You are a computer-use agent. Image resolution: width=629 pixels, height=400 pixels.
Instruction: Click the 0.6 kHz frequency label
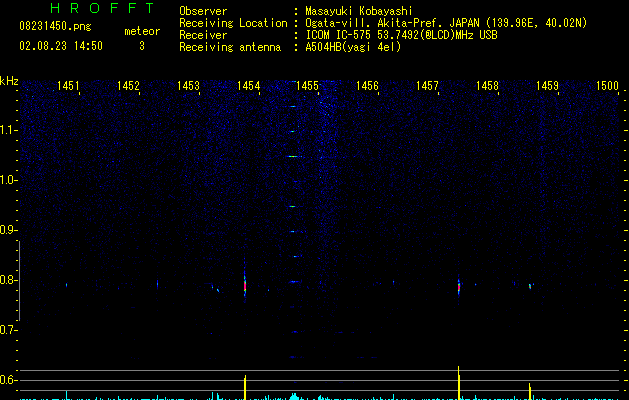coord(8,380)
